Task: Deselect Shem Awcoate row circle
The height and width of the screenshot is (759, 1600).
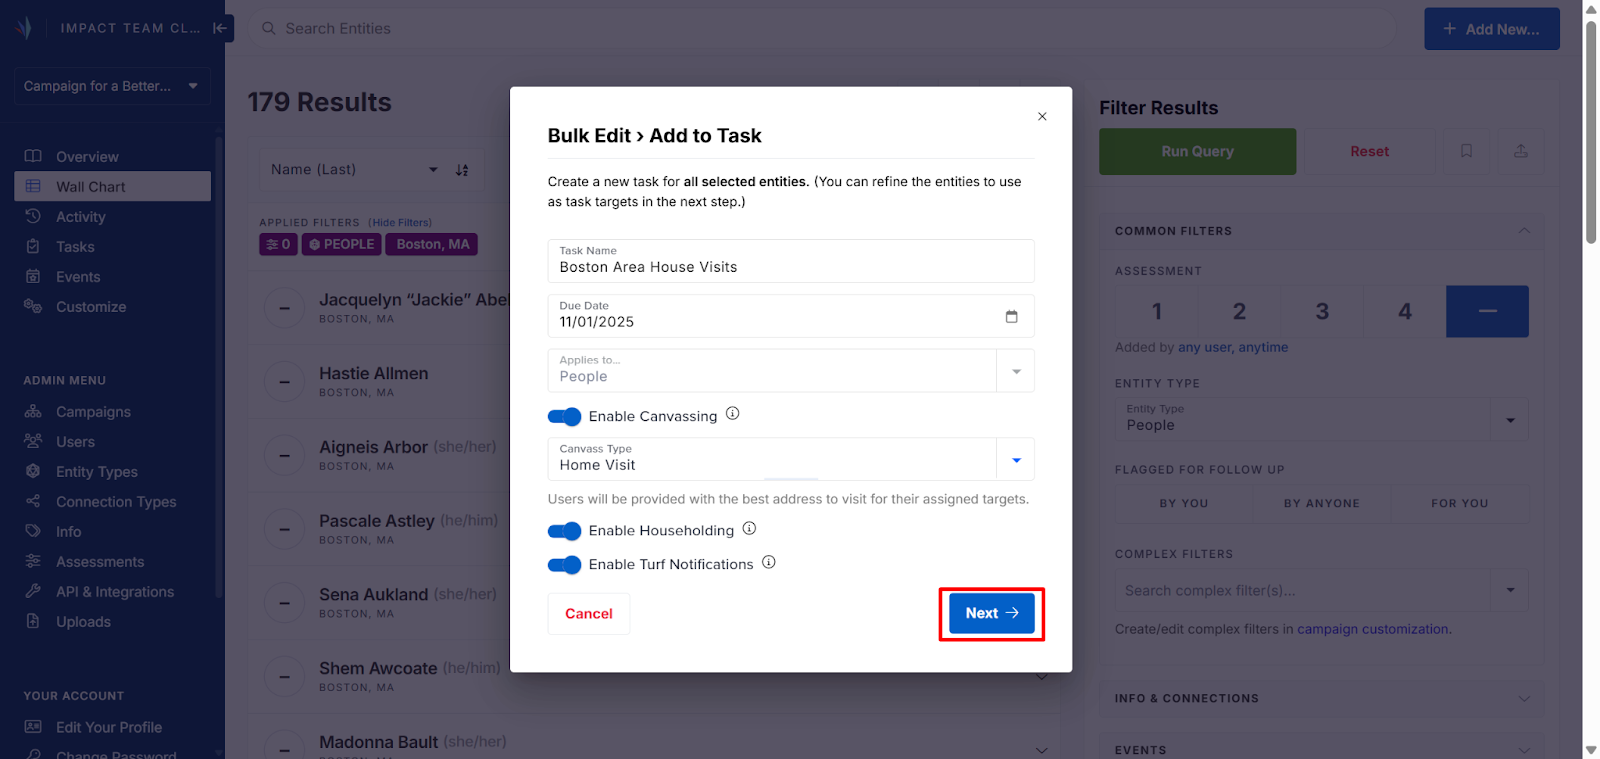Action: click(x=285, y=677)
